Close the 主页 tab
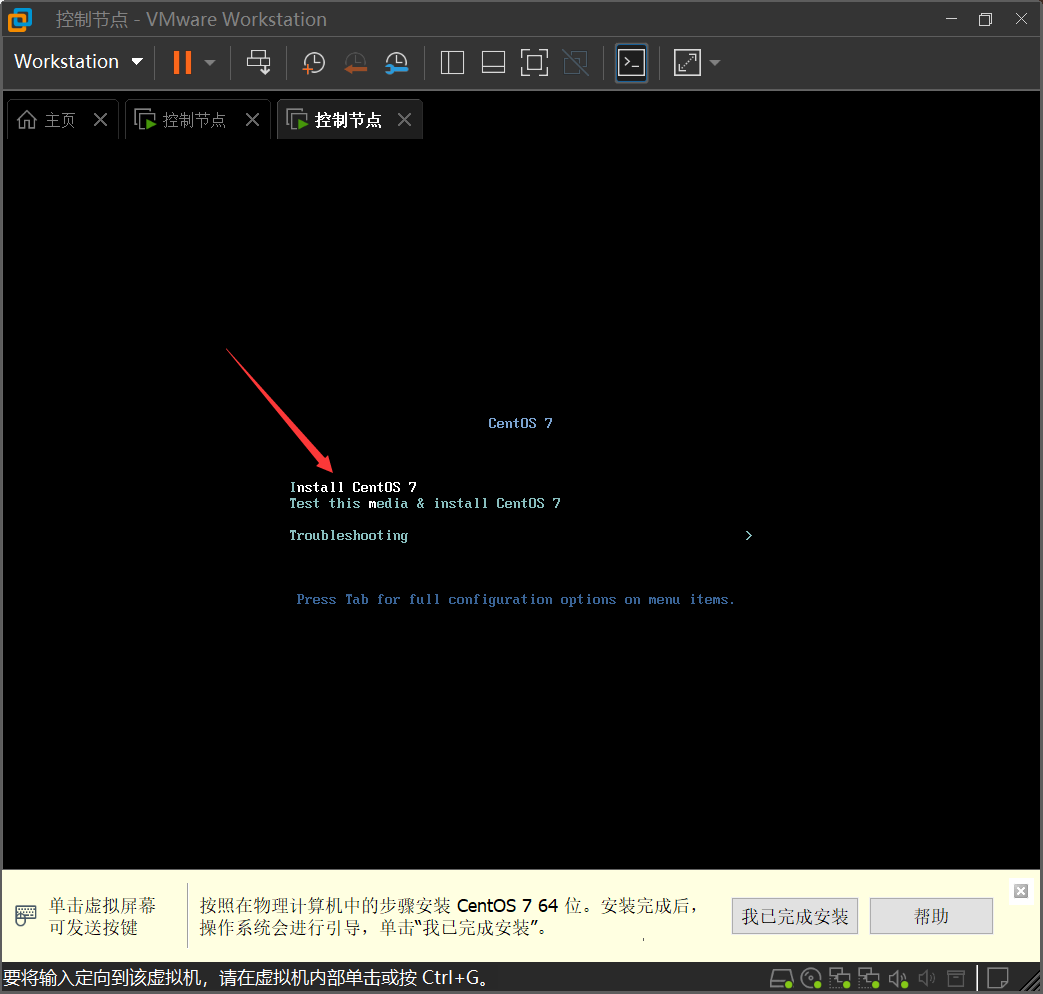The image size is (1043, 994). (x=100, y=120)
